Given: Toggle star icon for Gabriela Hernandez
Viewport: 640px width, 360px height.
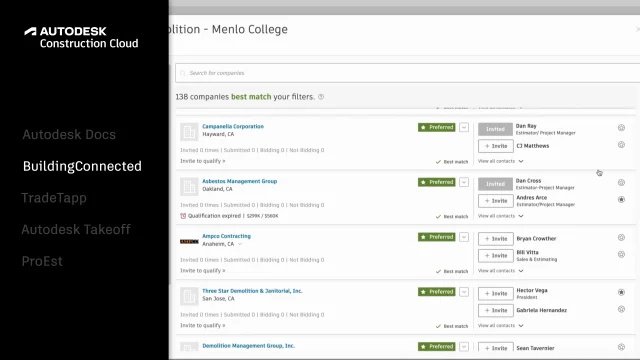Looking at the screenshot, I should coord(621,309).
